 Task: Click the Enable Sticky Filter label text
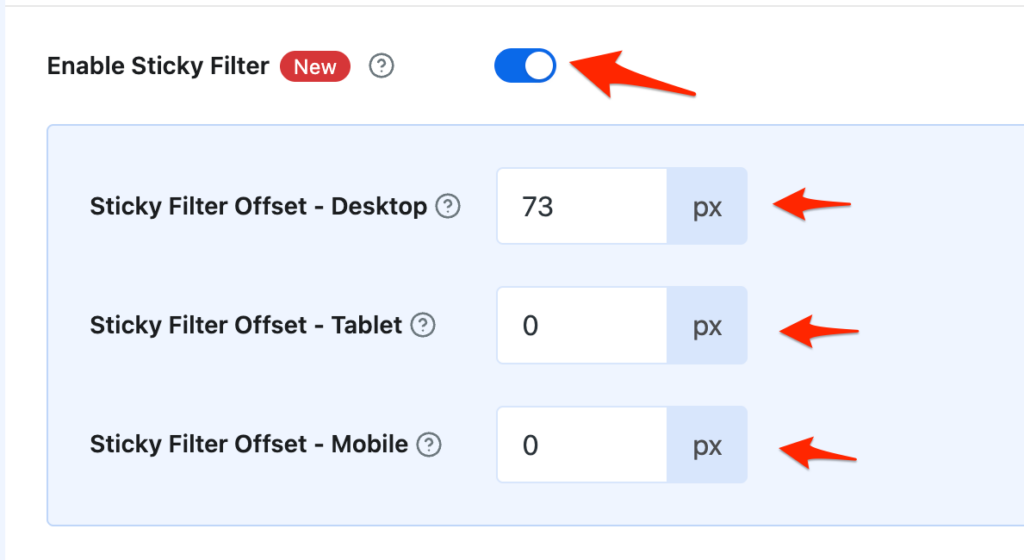tap(158, 67)
